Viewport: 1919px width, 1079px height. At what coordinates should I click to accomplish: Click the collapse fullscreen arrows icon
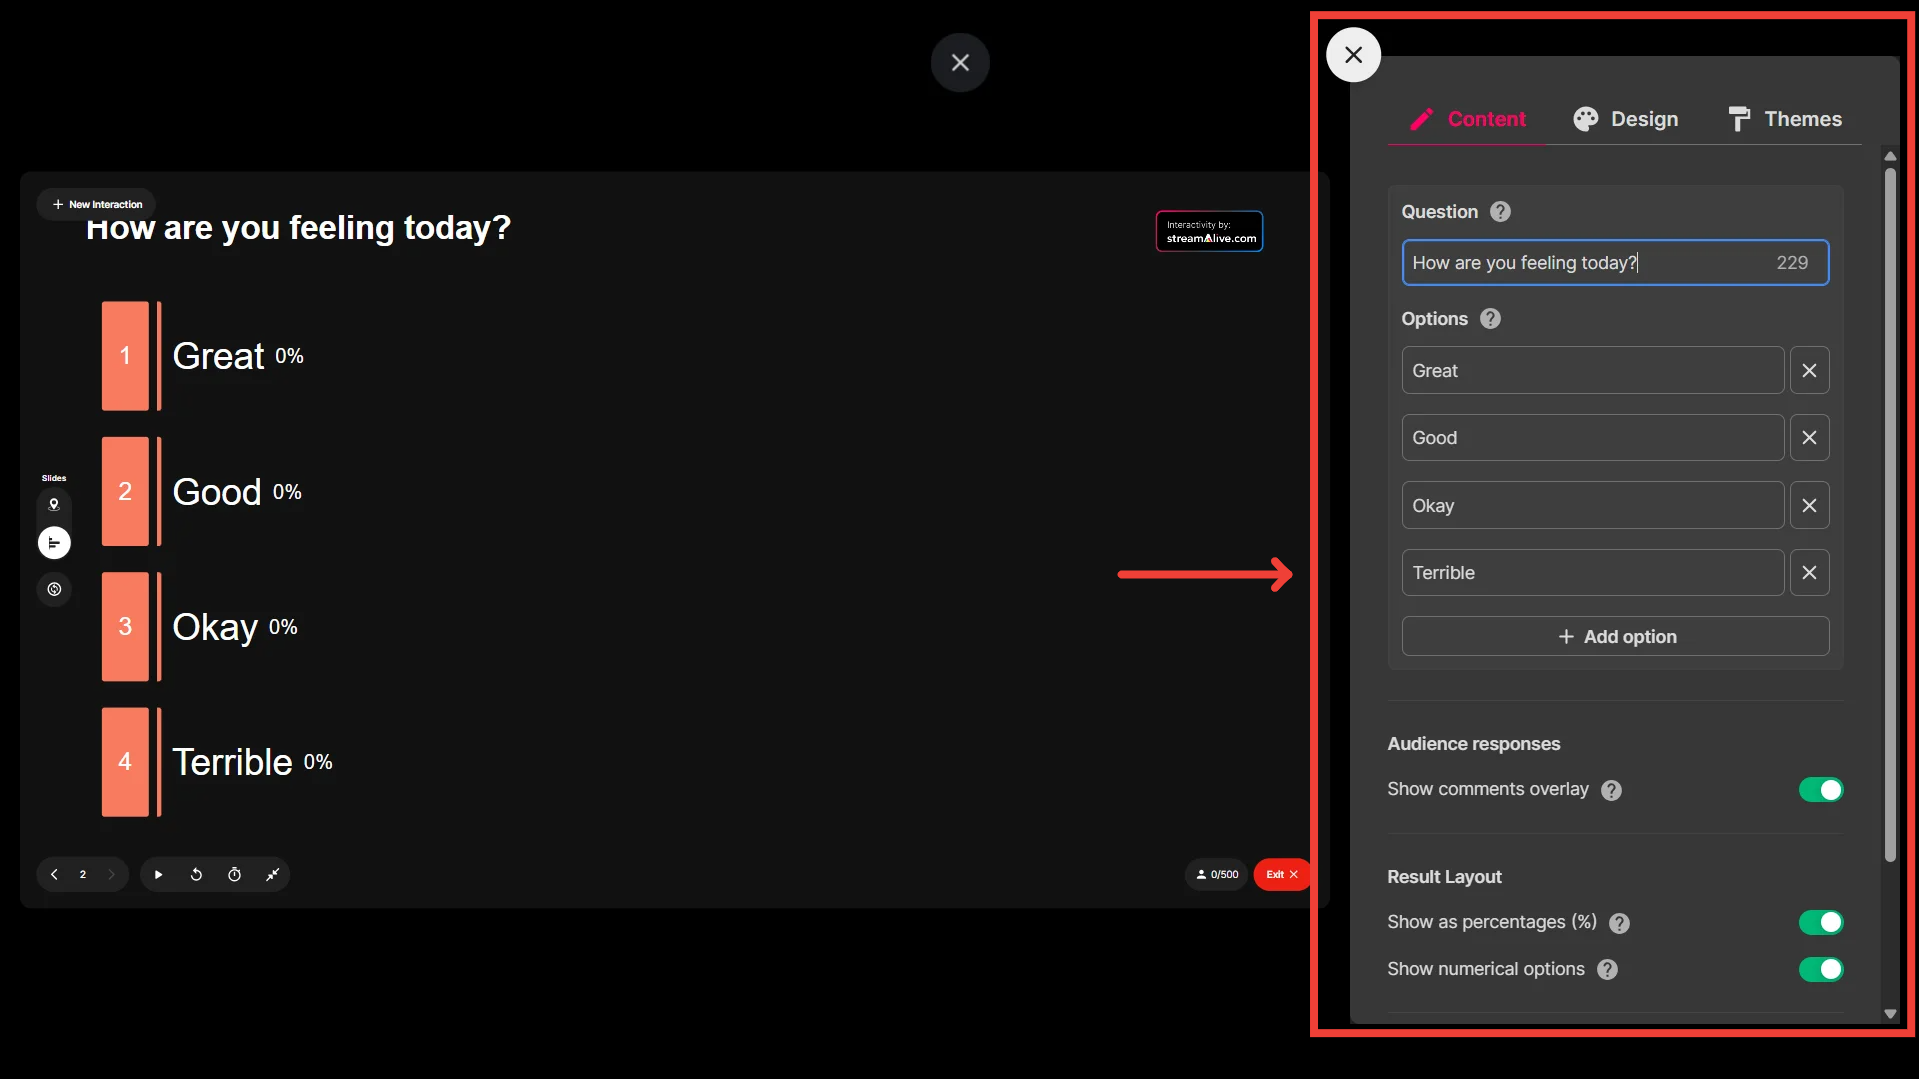point(272,875)
